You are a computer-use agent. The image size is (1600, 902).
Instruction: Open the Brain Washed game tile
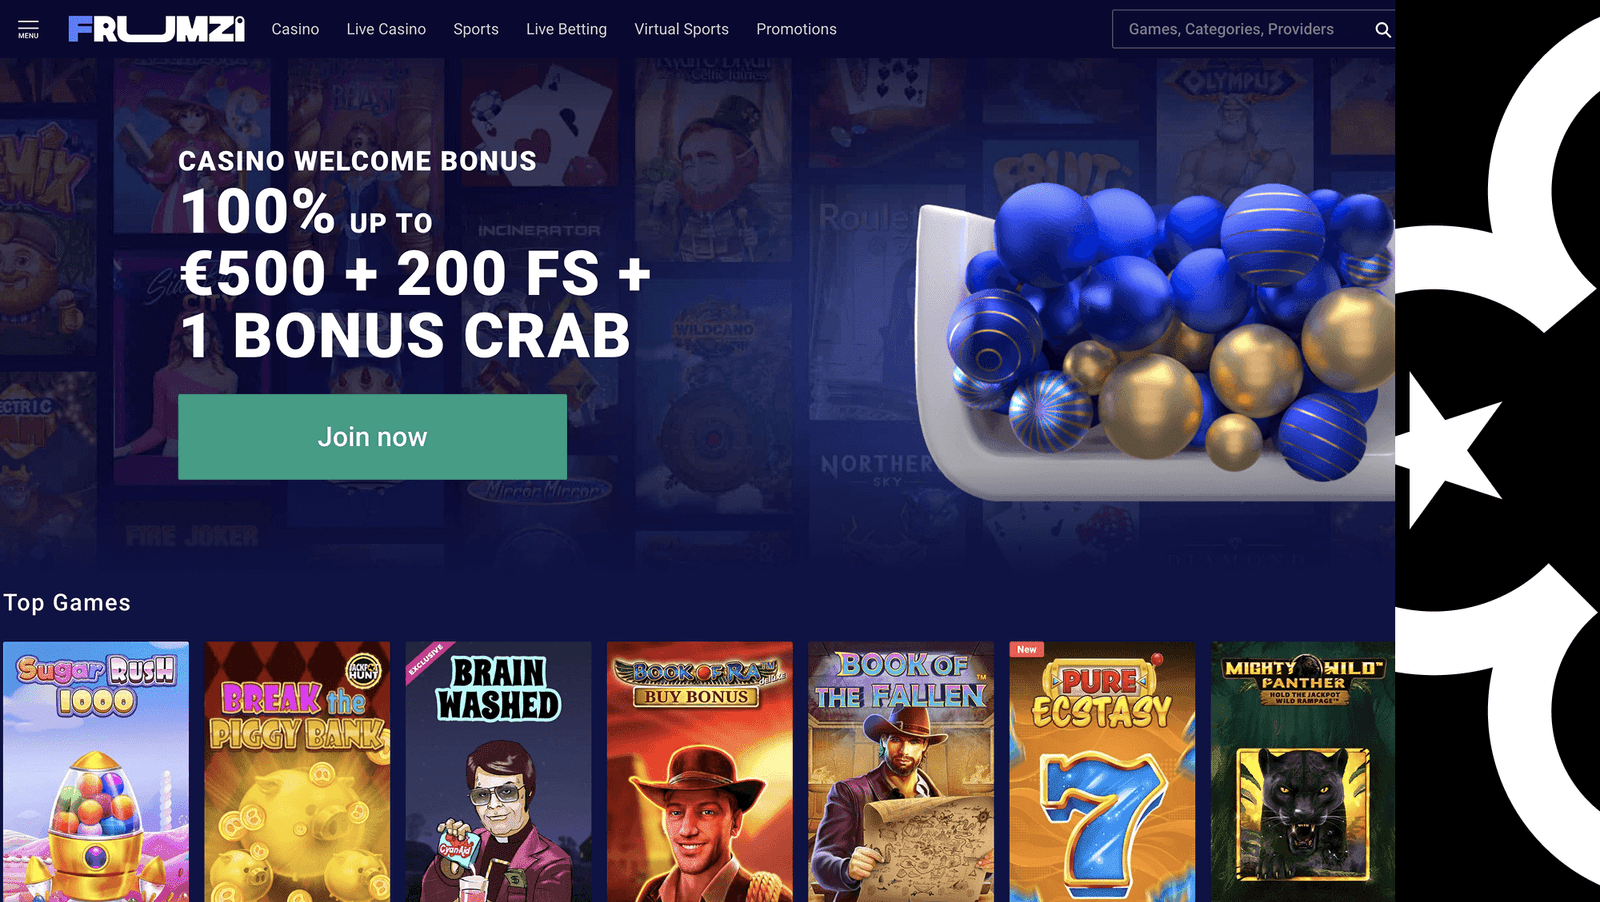[x=498, y=772]
